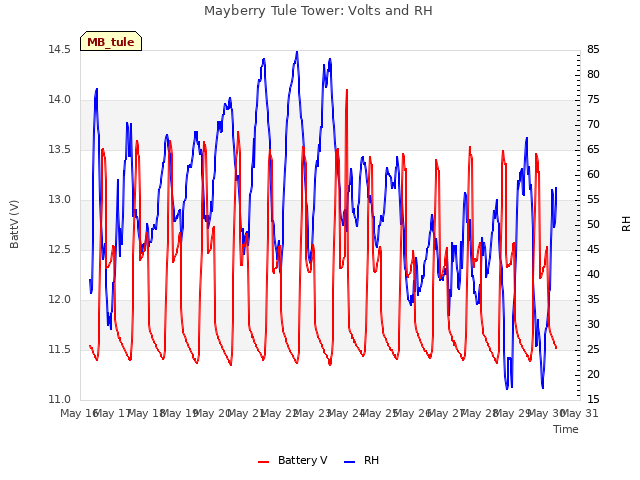The height and width of the screenshot is (480, 640).
Task: Click the 12.0 left axis tick label
Action: coord(60,300)
